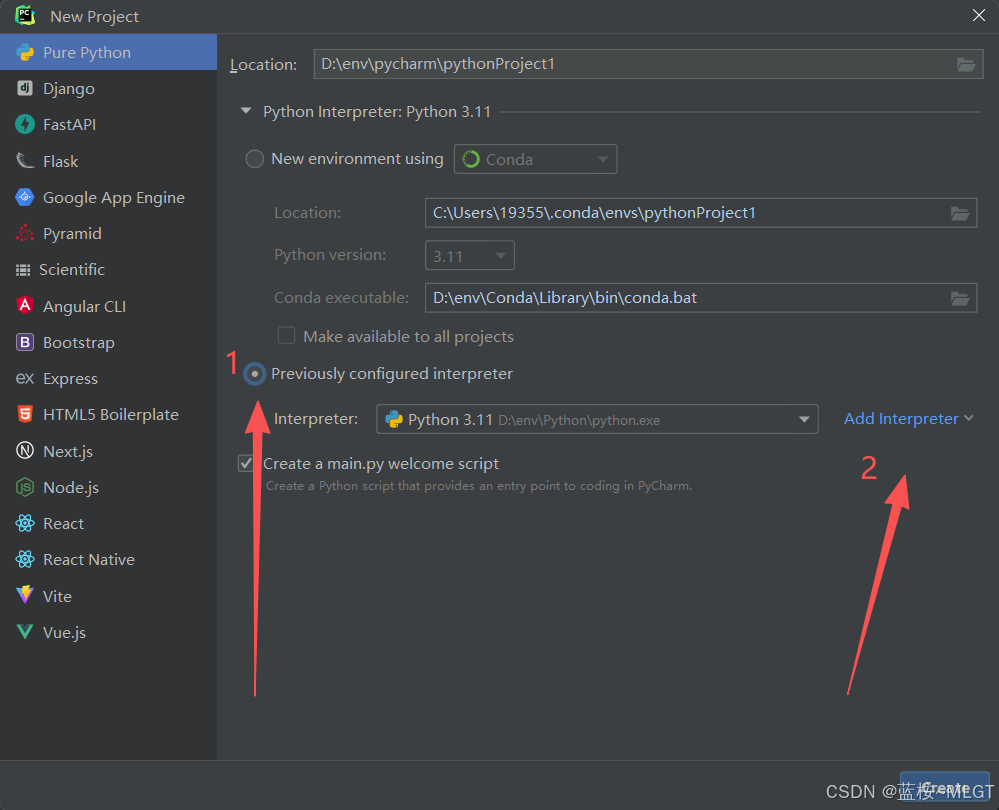Click the Pure Python icon in sidebar

point(25,52)
